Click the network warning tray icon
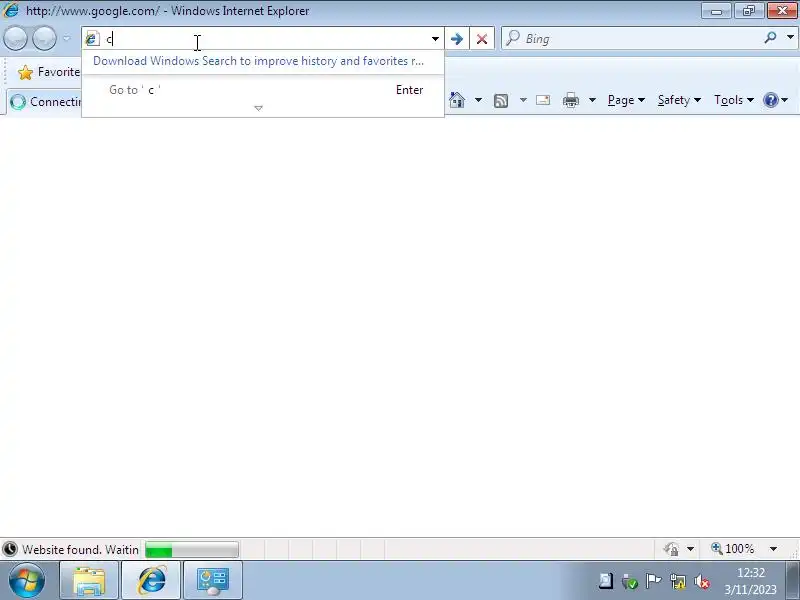Image resolution: width=800 pixels, height=600 pixels. [678, 581]
